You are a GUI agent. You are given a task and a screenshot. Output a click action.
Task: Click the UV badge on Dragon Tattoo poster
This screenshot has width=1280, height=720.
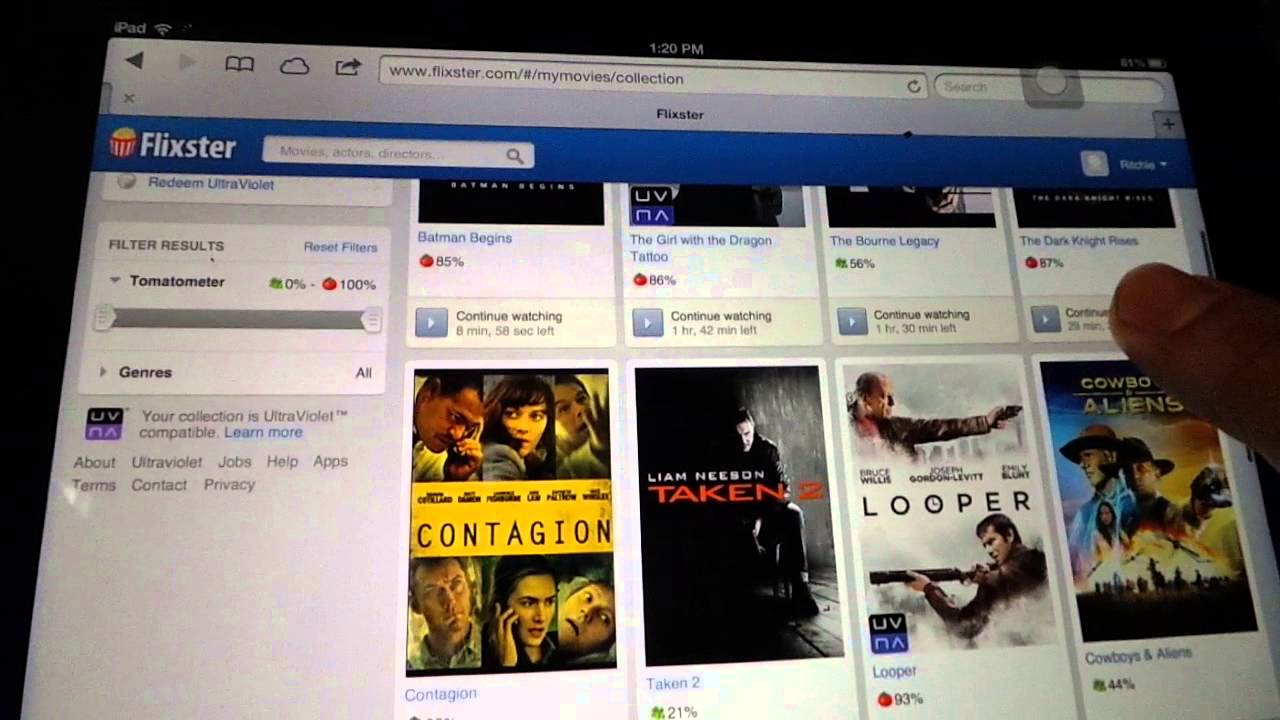click(x=651, y=205)
